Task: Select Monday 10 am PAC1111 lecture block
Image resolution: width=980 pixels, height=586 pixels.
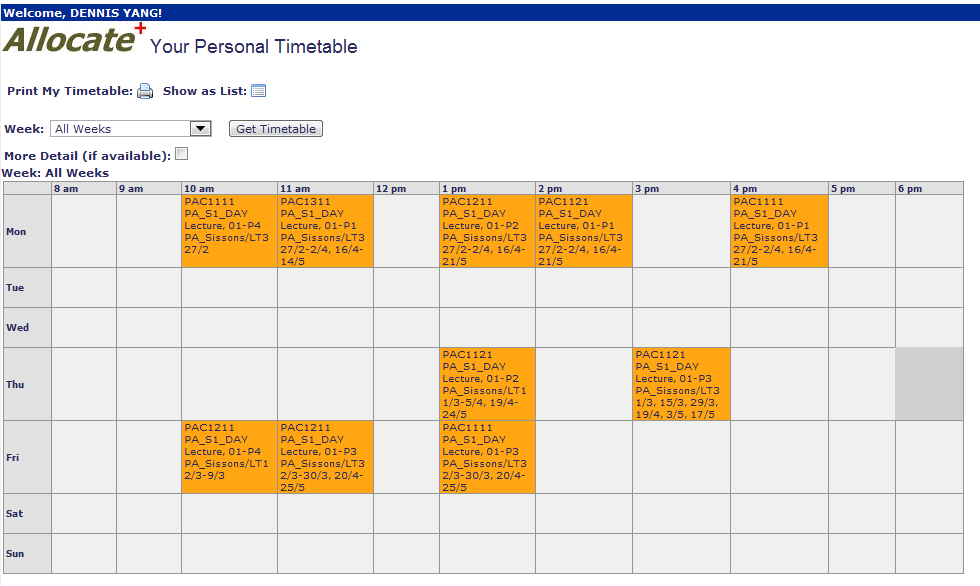Action: (229, 231)
